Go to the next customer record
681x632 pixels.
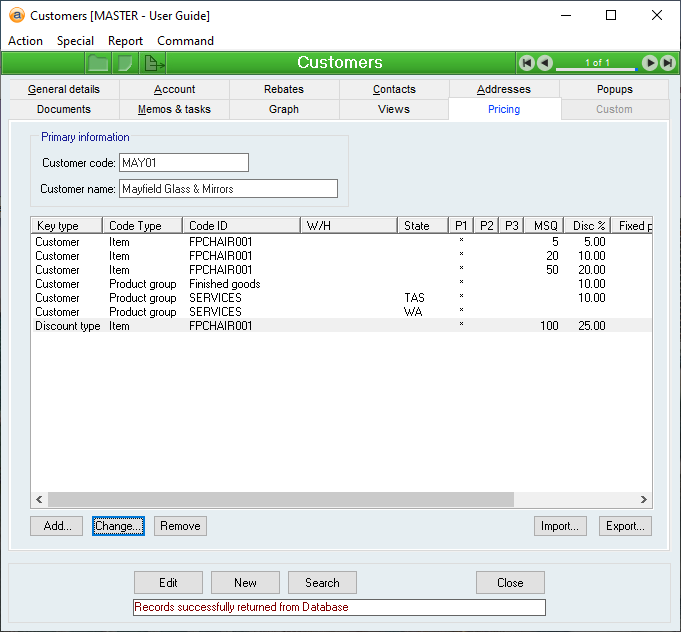[x=650, y=63]
